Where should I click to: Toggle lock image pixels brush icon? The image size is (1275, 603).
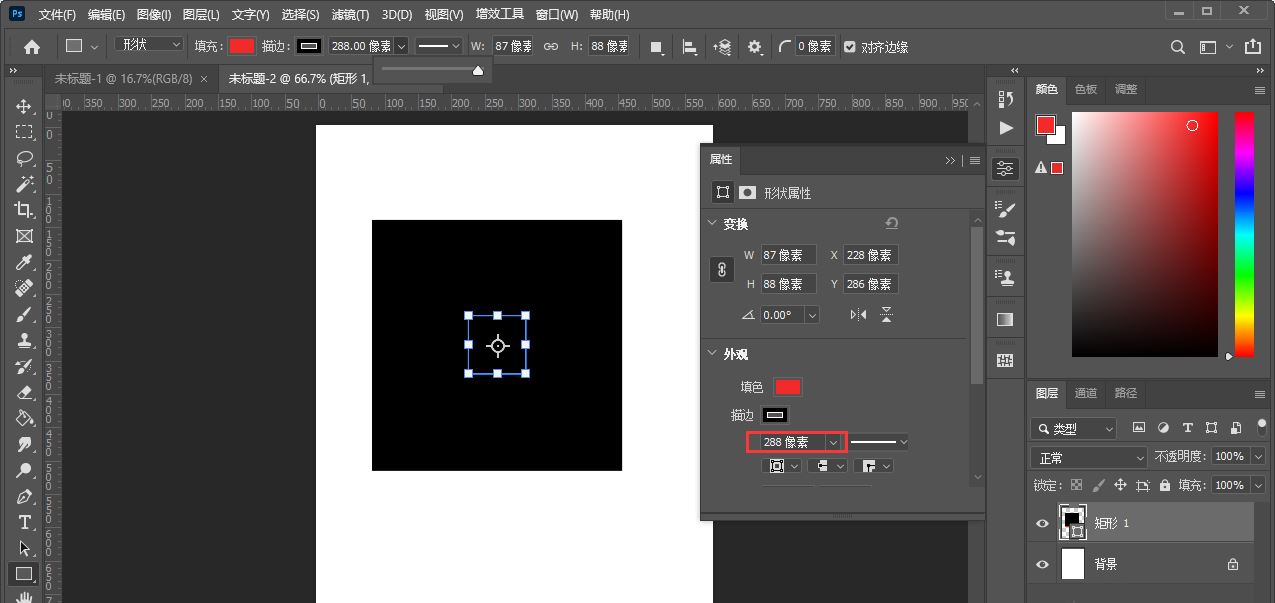(1099, 485)
